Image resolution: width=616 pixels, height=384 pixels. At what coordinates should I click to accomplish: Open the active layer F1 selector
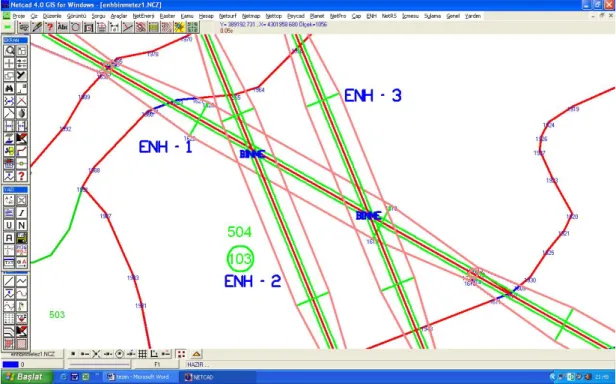click(x=157, y=364)
